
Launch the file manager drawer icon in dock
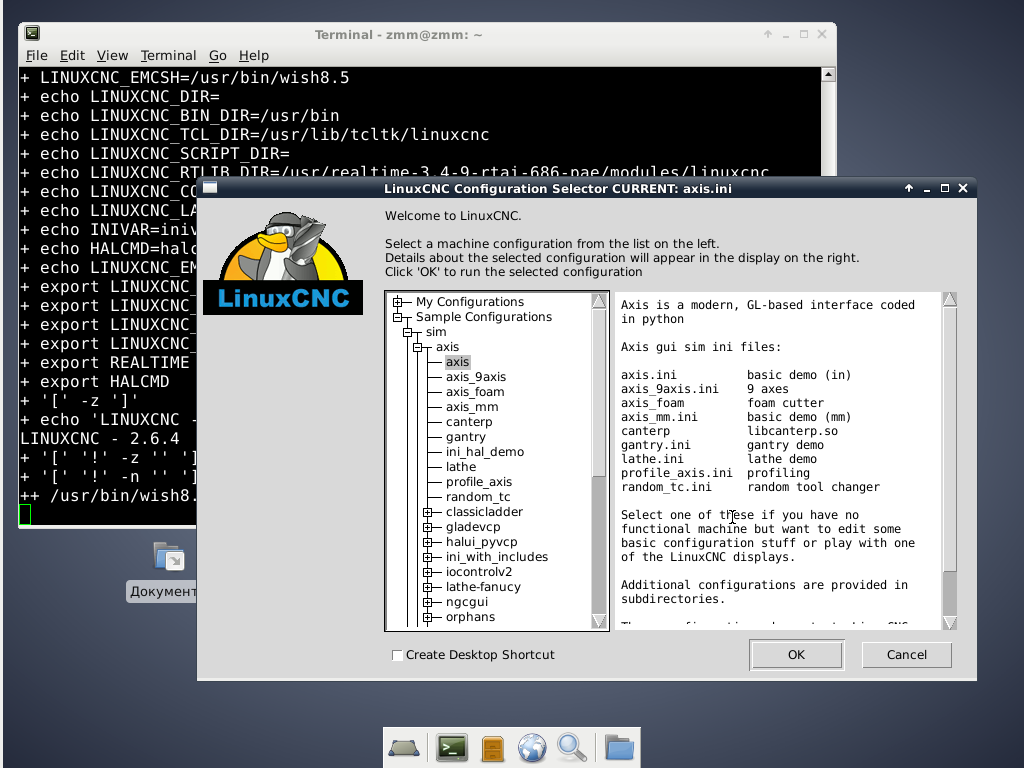pyautogui.click(x=492, y=748)
